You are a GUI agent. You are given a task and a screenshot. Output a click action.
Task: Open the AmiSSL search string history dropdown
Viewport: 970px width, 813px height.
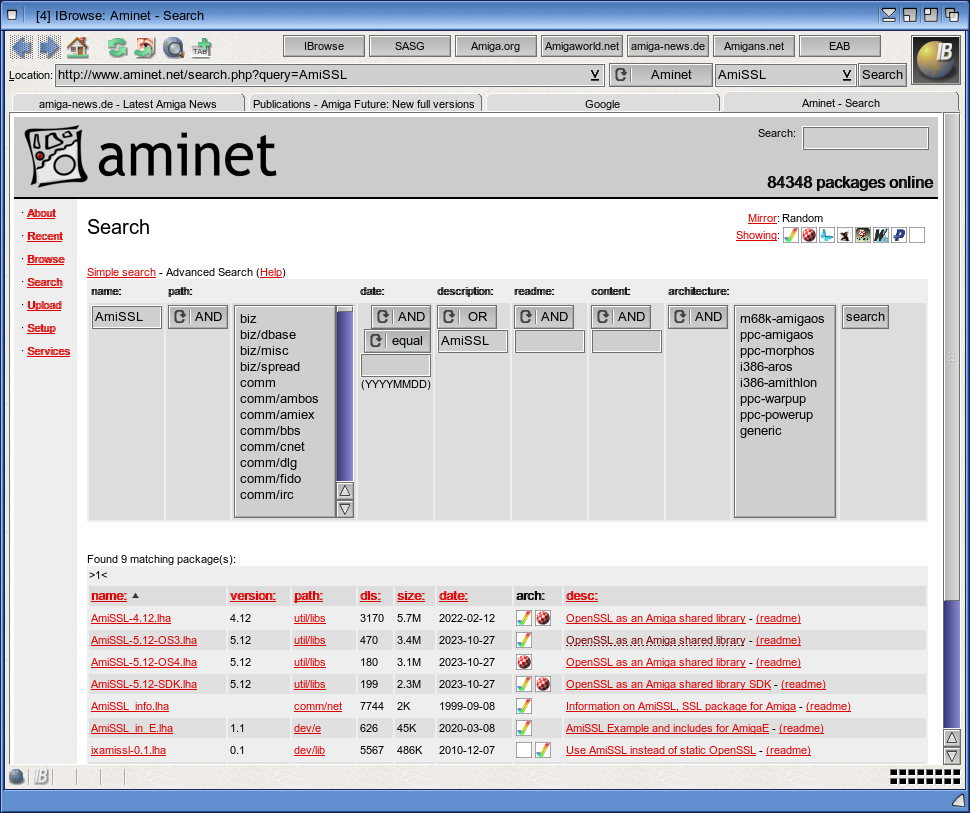pos(847,75)
